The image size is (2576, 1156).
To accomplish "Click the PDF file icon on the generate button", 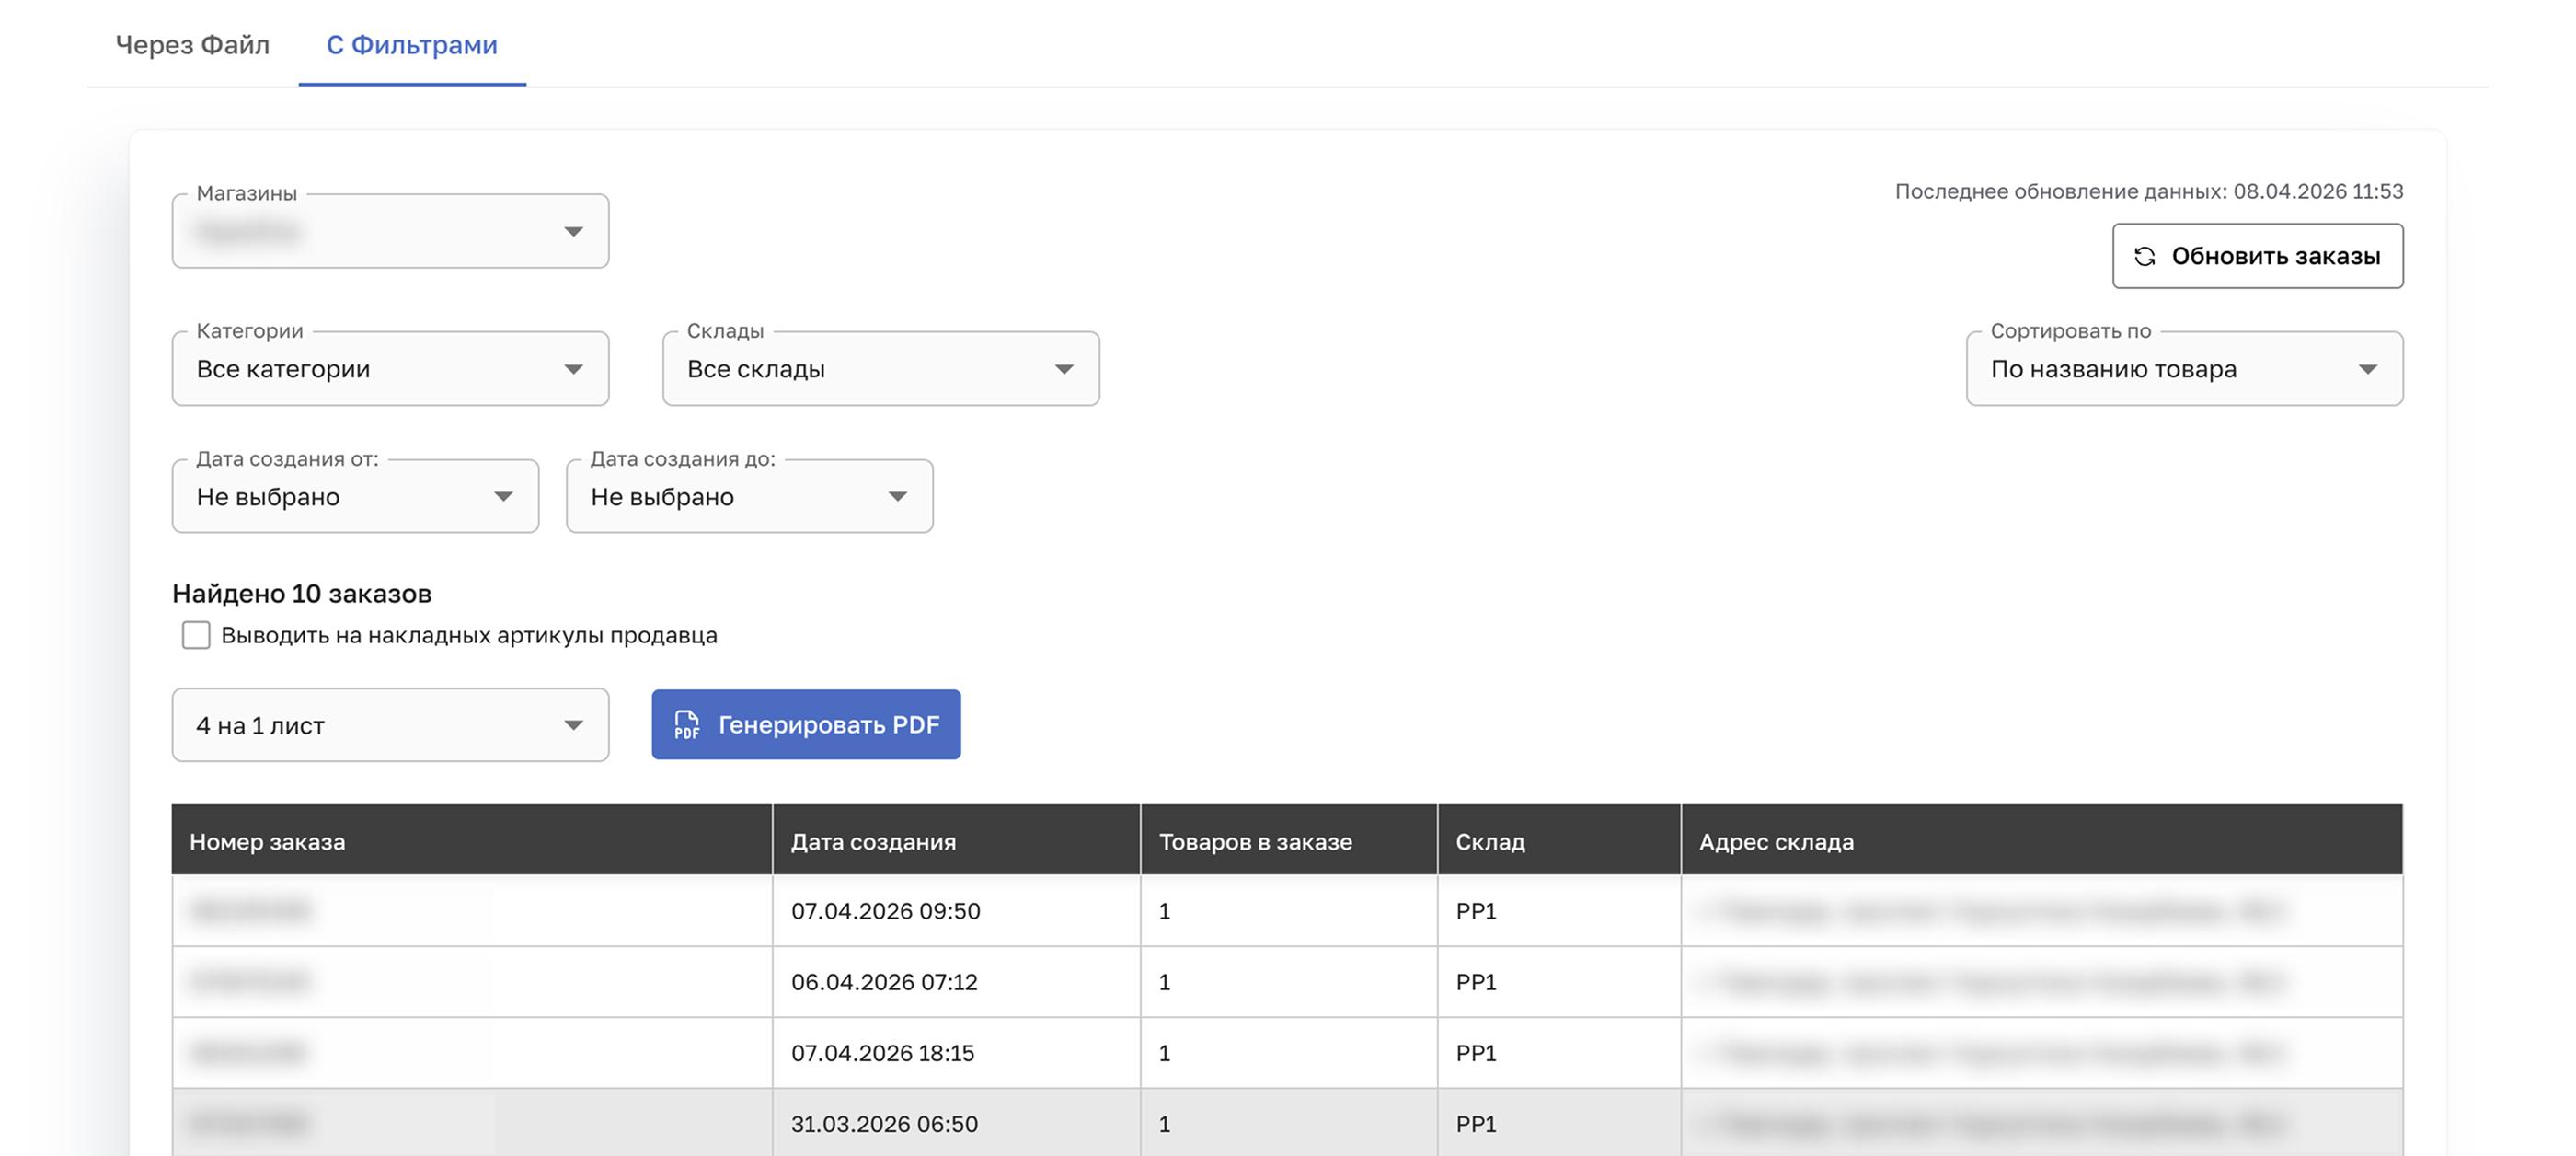I will tap(686, 725).
